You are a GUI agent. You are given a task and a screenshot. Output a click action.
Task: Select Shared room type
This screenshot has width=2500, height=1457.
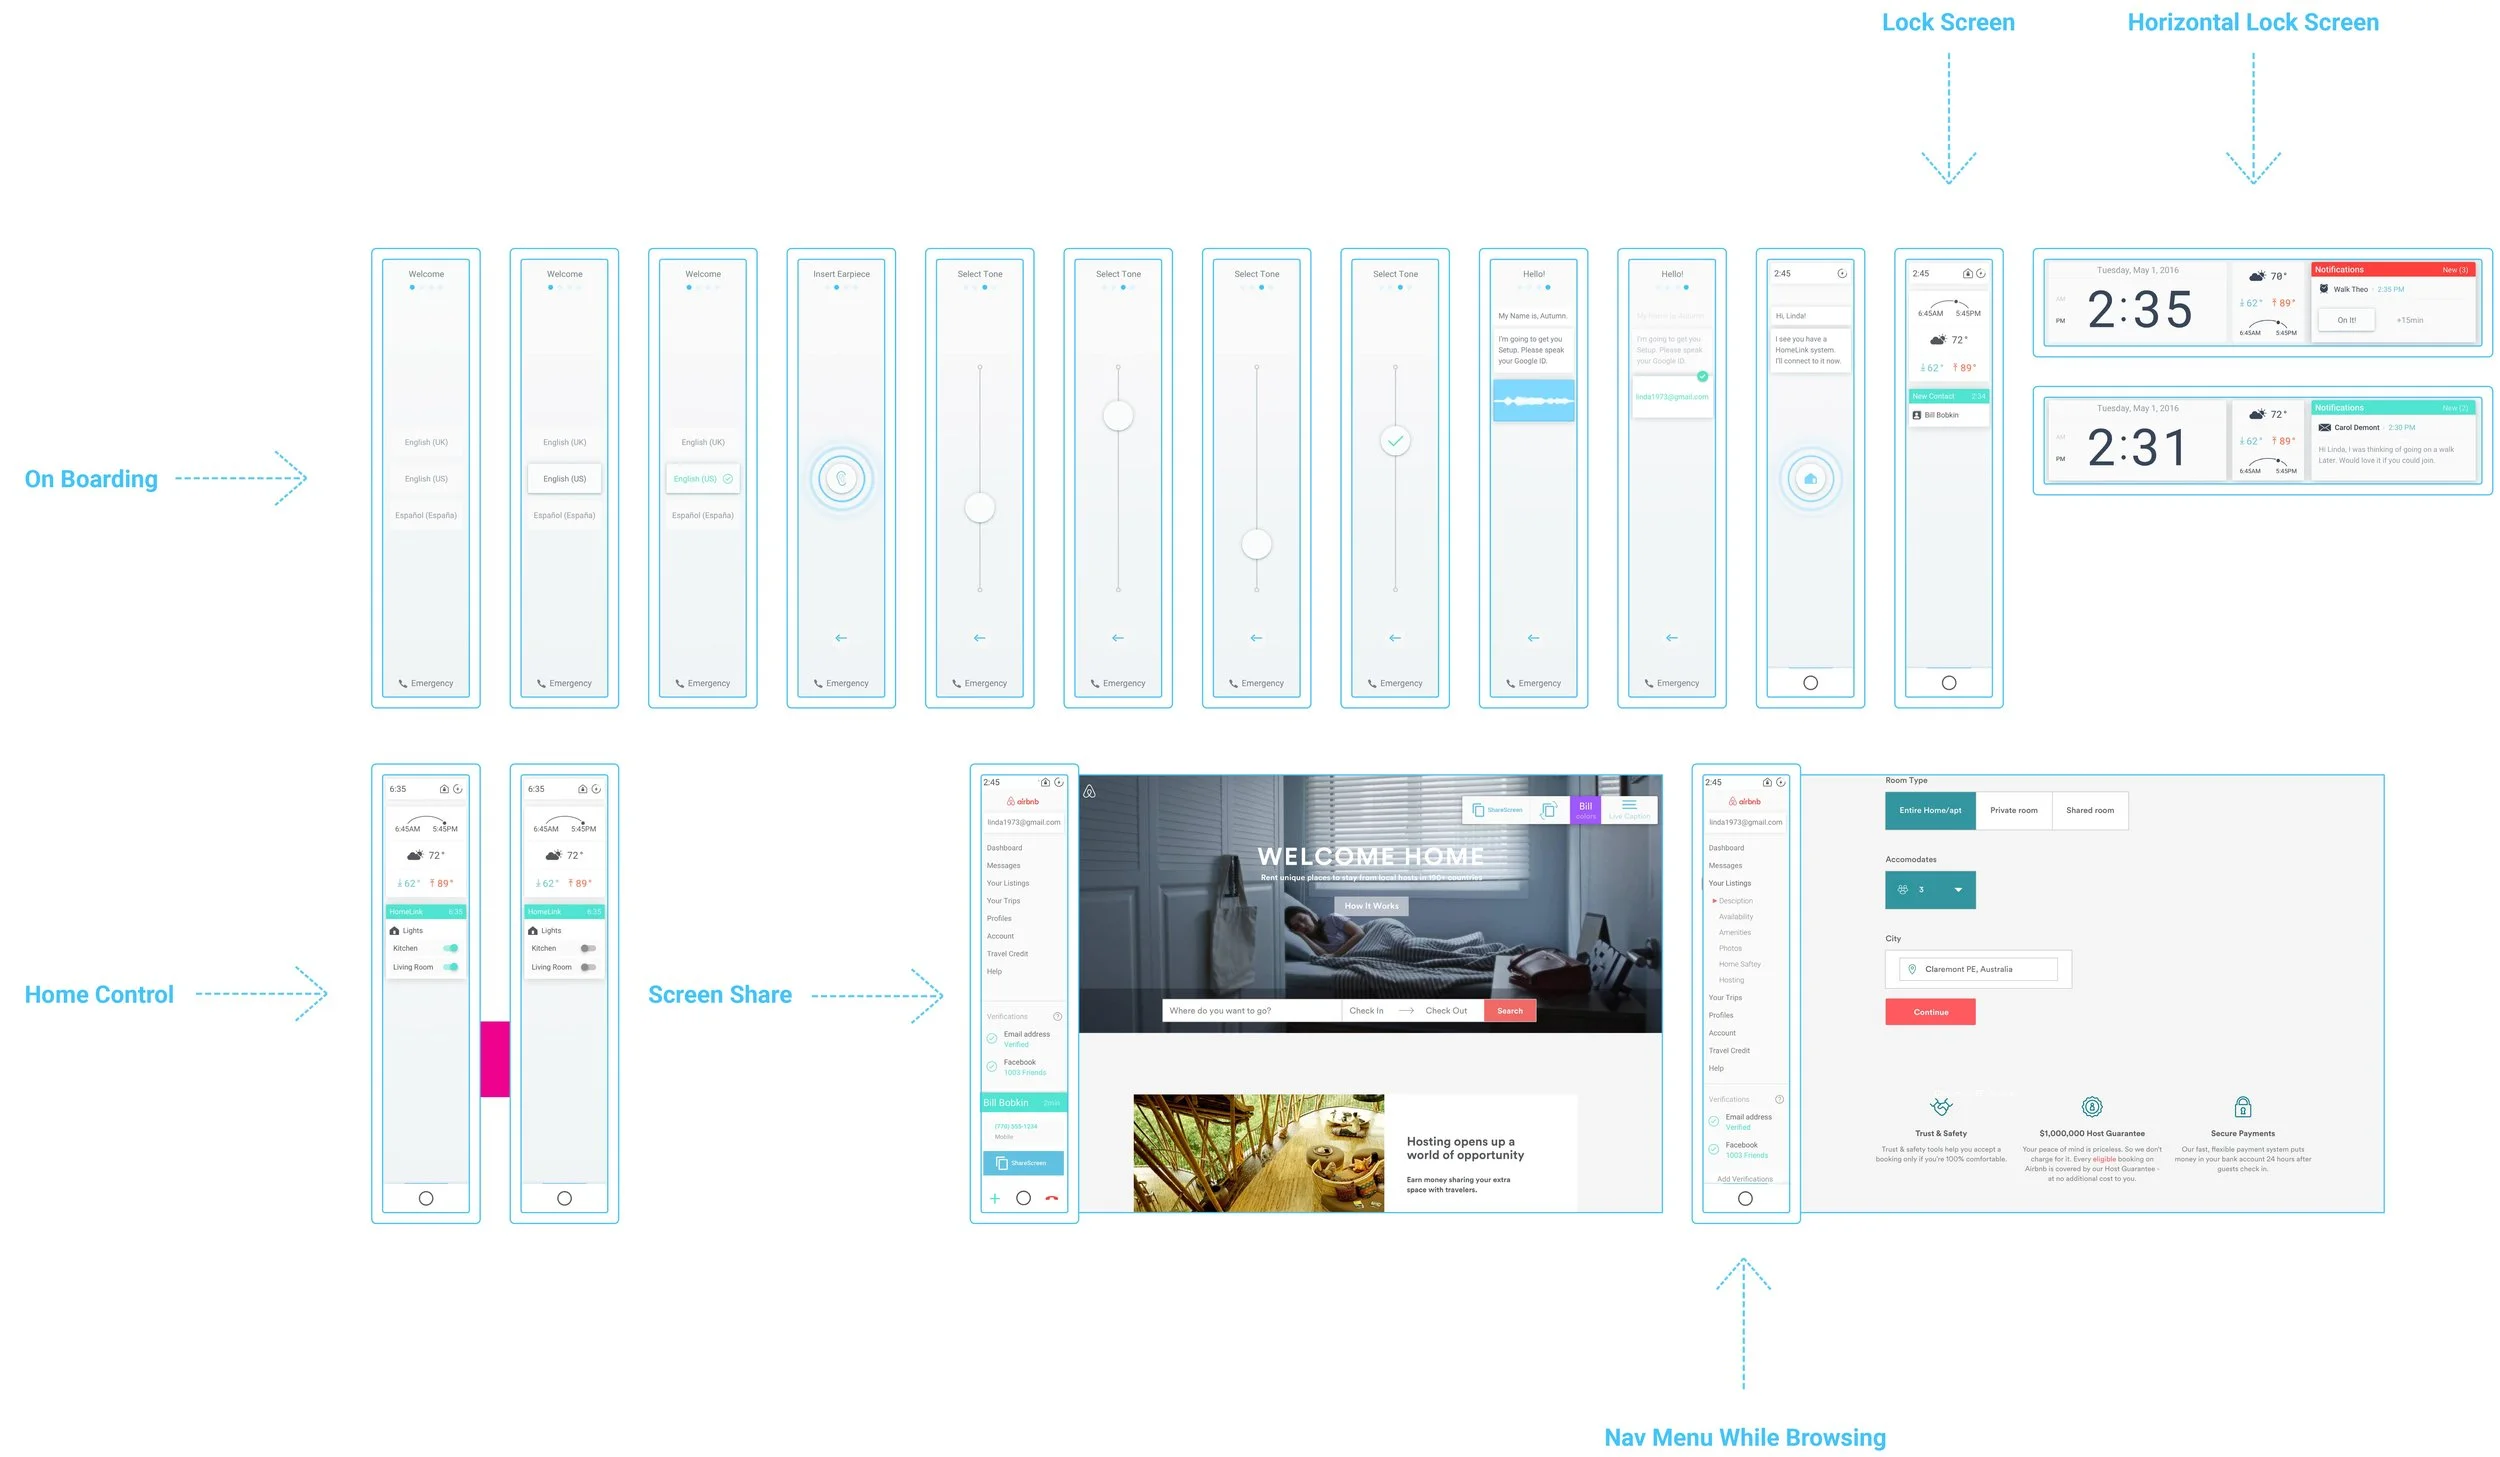pos(2090,810)
